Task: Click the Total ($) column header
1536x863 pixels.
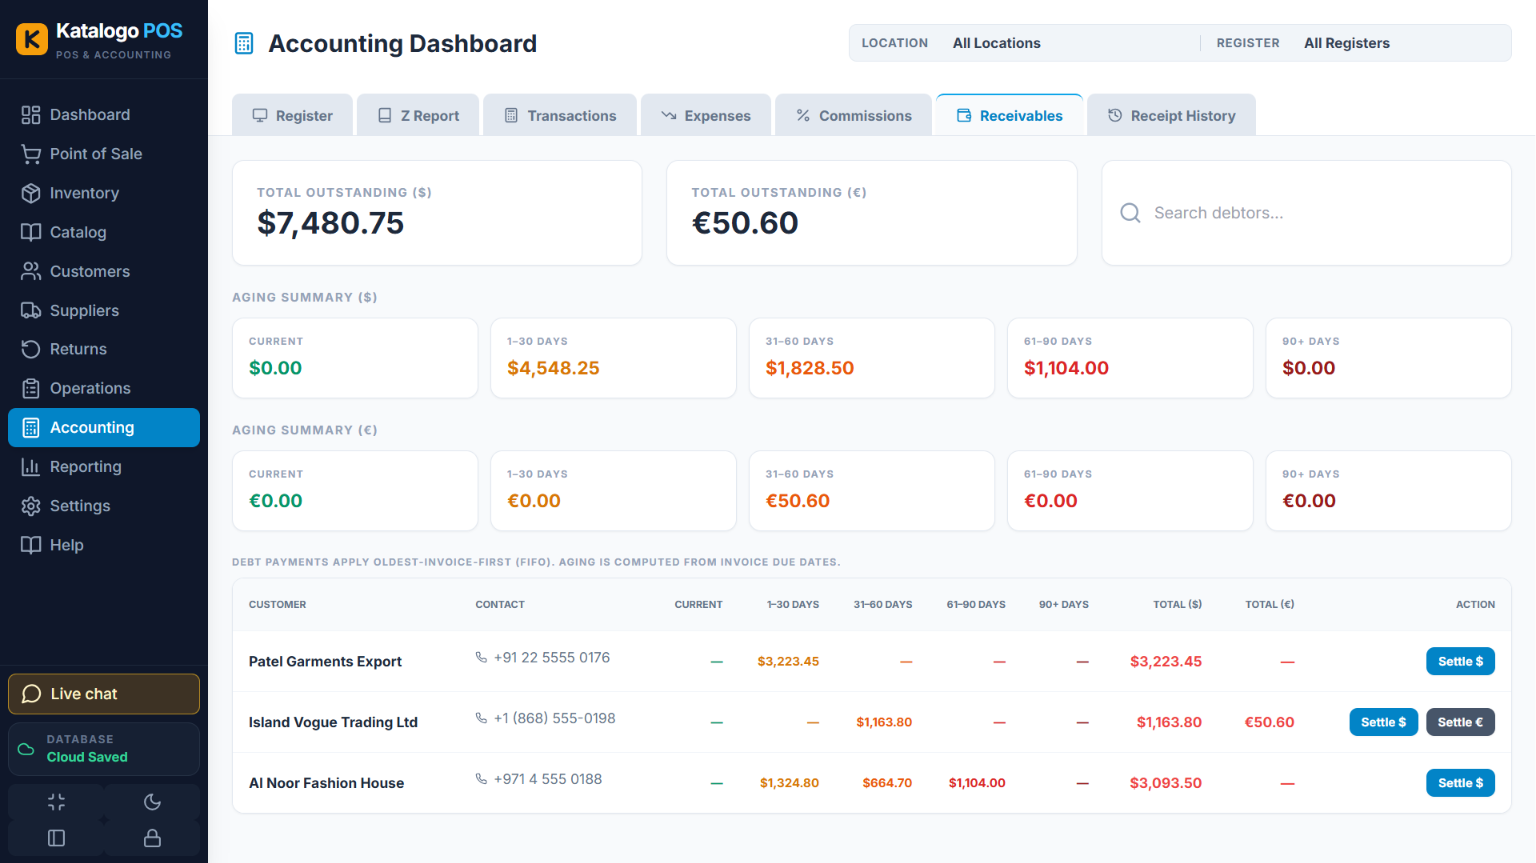Action: click(1177, 604)
